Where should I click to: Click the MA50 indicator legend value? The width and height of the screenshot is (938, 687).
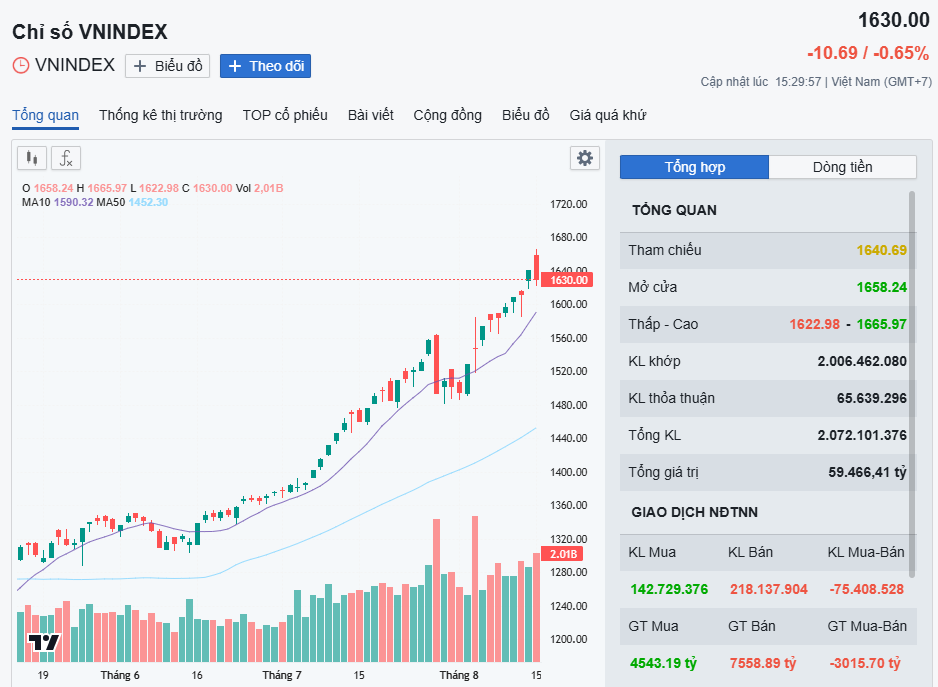[149, 202]
